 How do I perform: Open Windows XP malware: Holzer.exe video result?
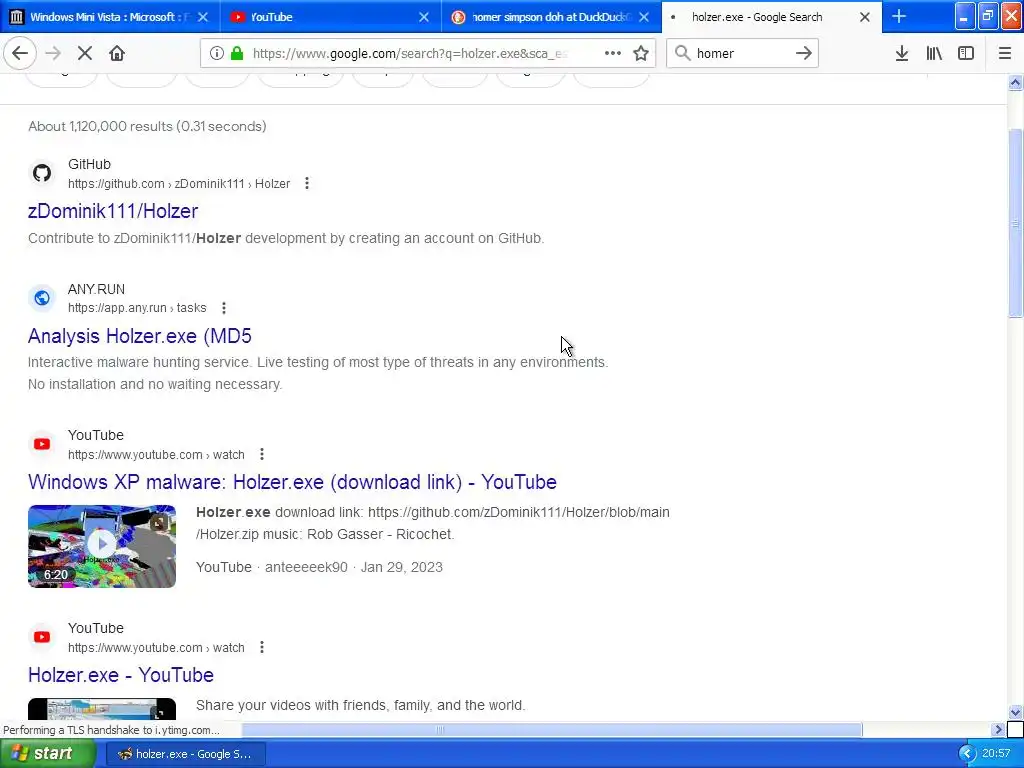coord(292,482)
